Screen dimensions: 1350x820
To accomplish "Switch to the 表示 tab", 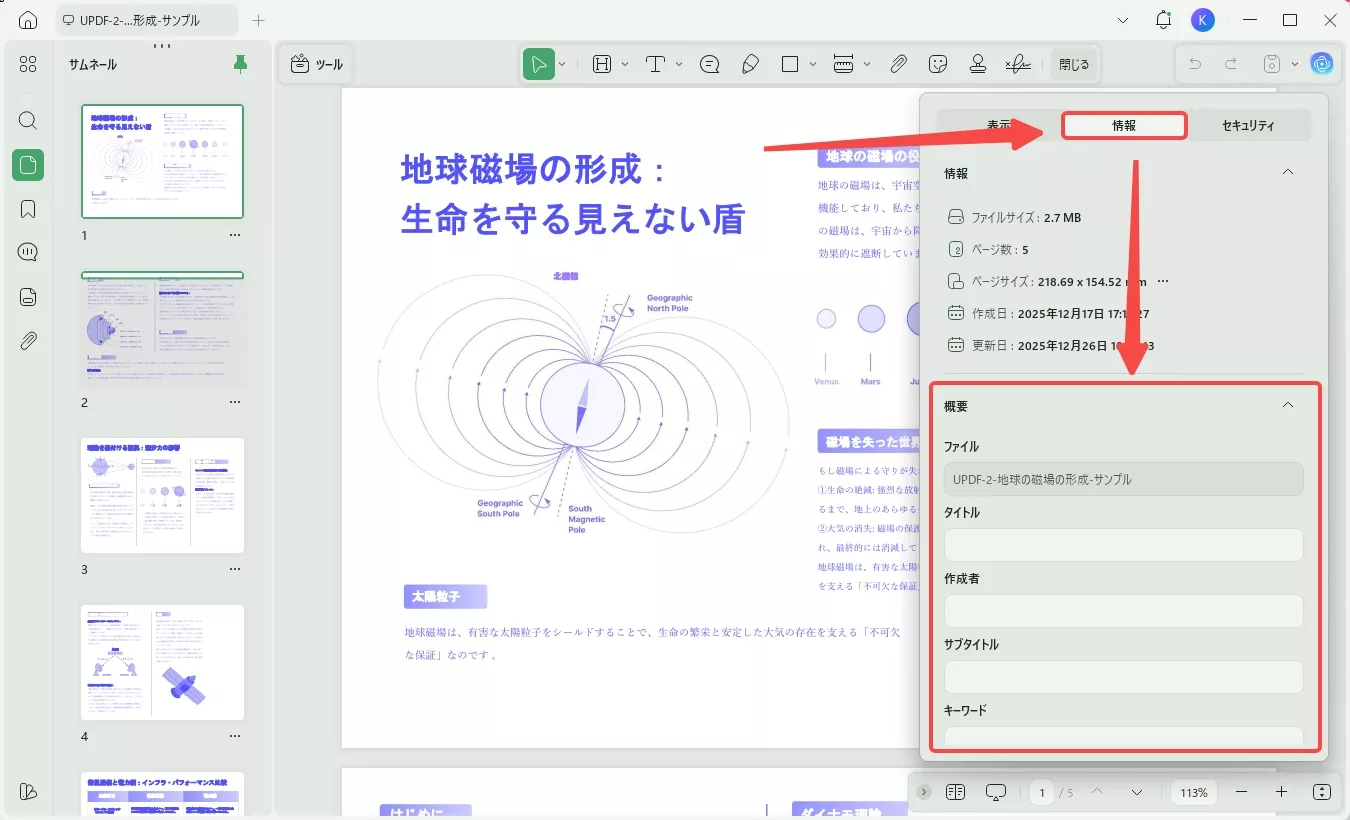I will (998, 125).
